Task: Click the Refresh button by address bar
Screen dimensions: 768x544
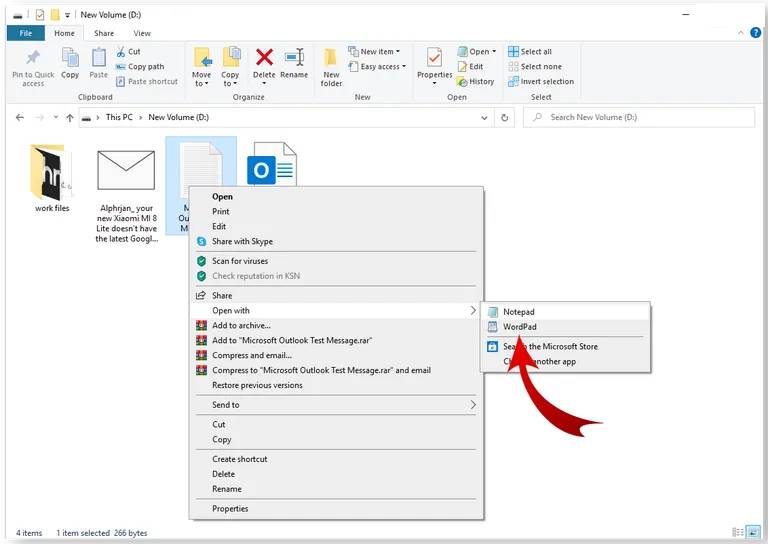Action: tap(504, 118)
